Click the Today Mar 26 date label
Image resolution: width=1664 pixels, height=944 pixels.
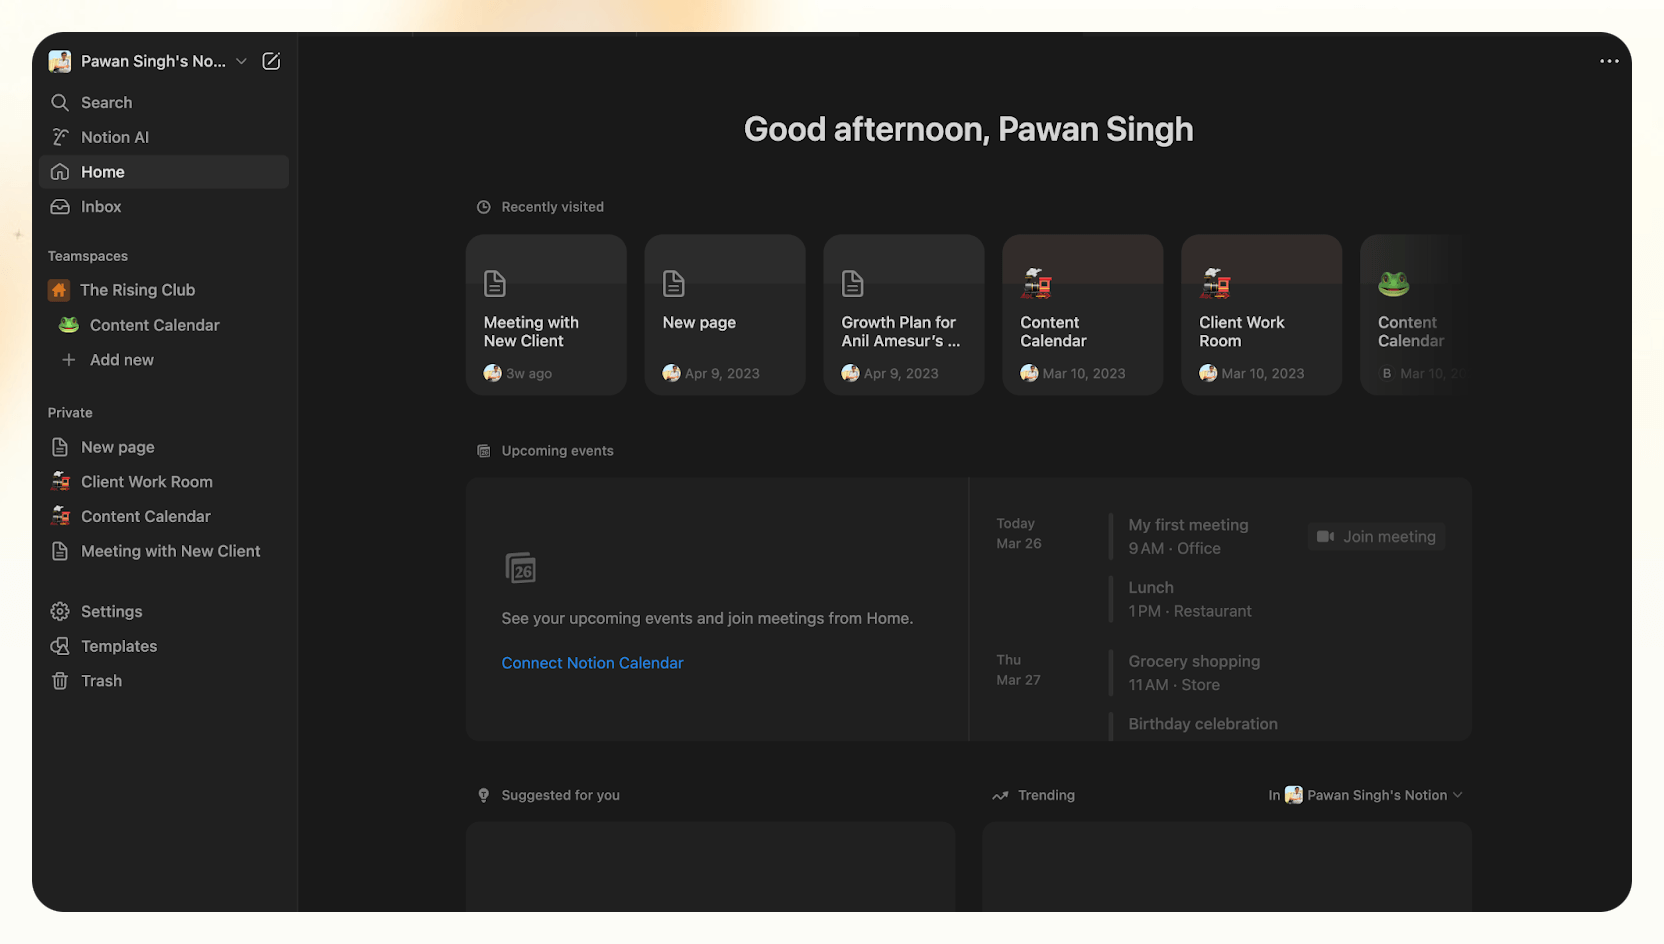(1019, 533)
